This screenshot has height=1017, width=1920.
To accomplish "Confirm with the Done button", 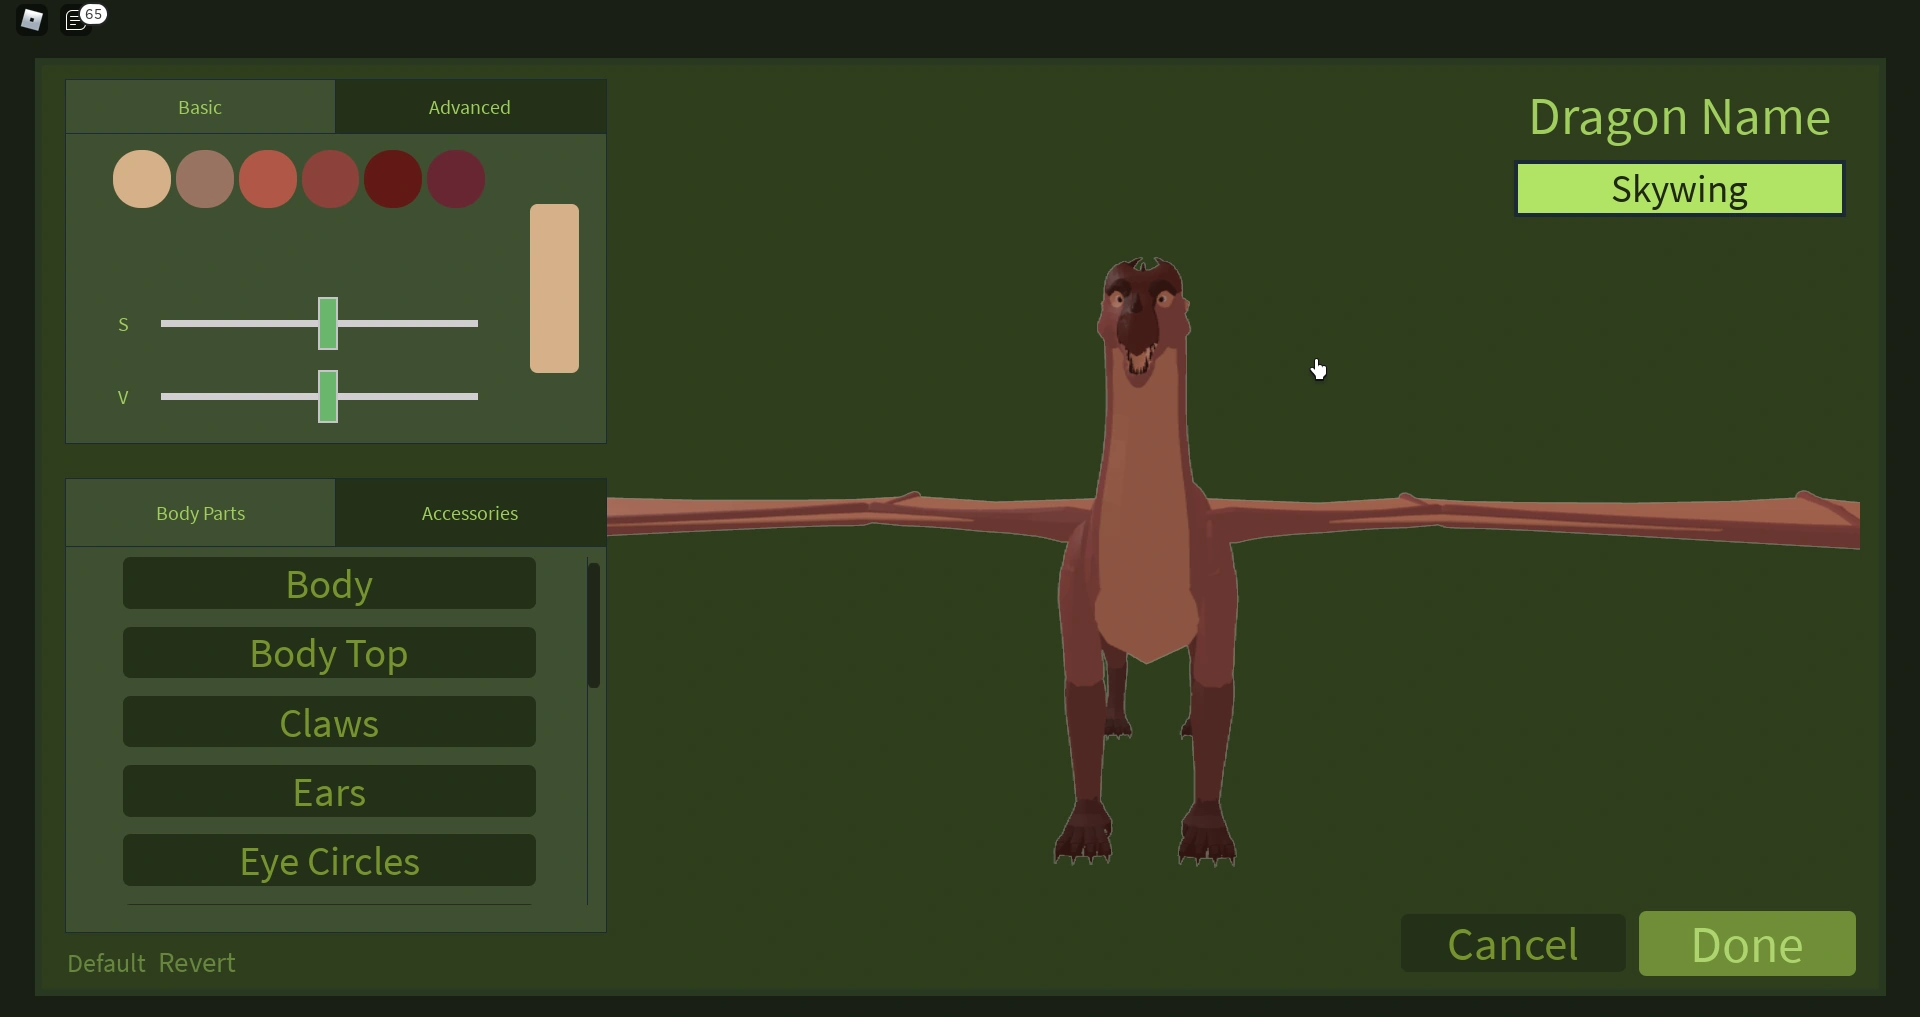I will 1747,943.
